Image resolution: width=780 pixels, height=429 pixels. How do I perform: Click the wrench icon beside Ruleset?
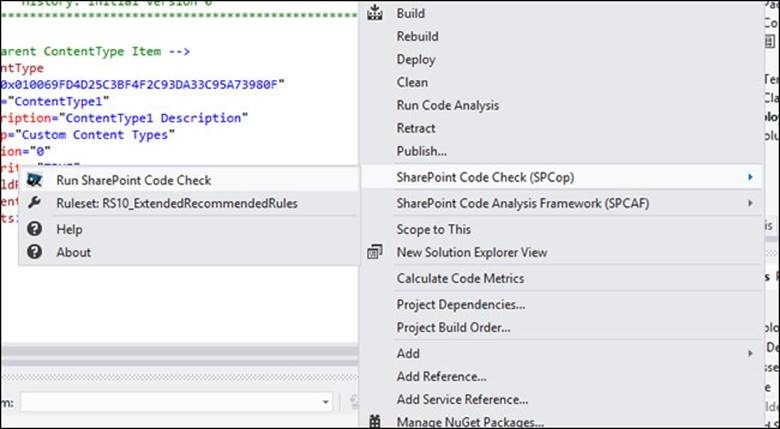(36, 203)
